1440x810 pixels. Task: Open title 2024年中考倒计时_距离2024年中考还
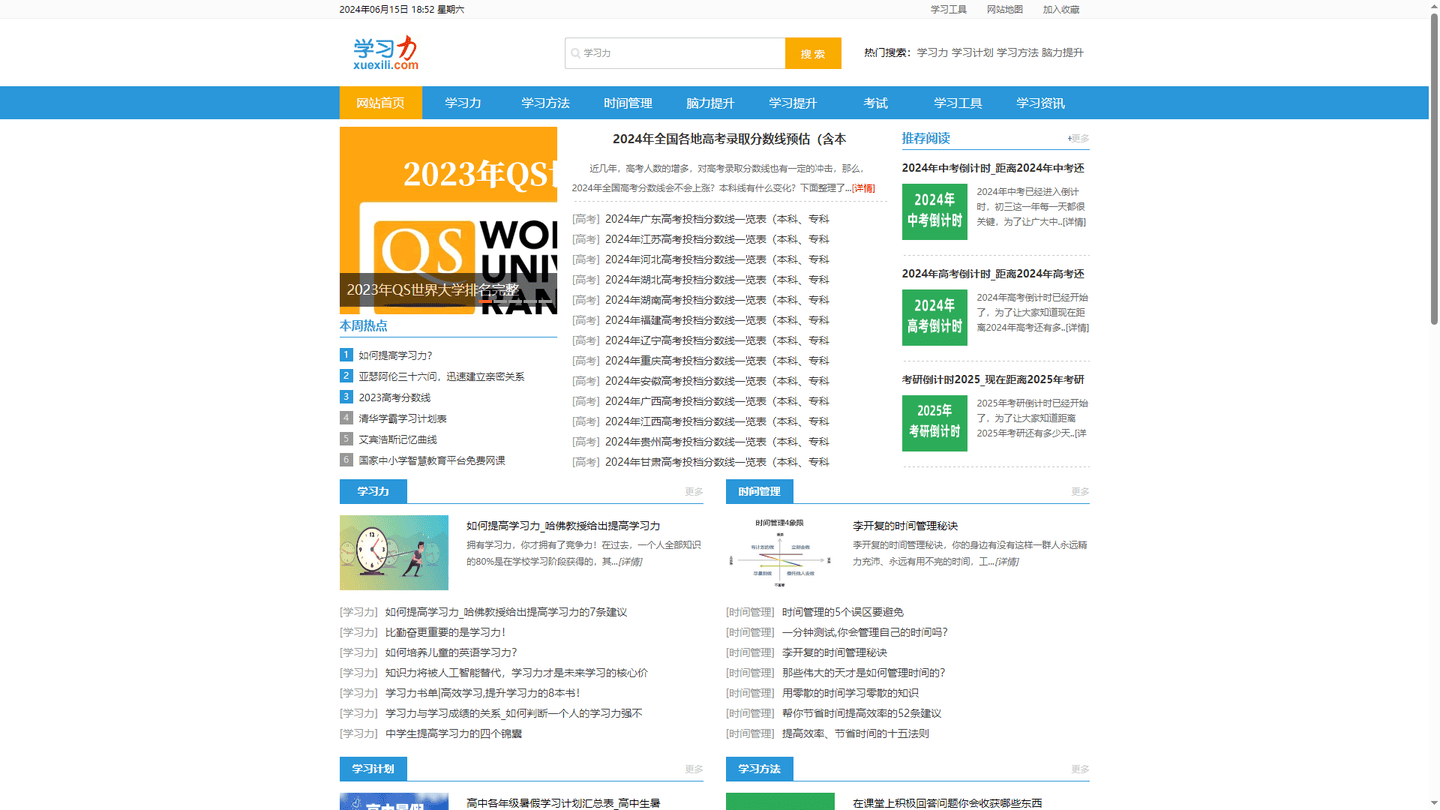pyautogui.click(x=993, y=168)
